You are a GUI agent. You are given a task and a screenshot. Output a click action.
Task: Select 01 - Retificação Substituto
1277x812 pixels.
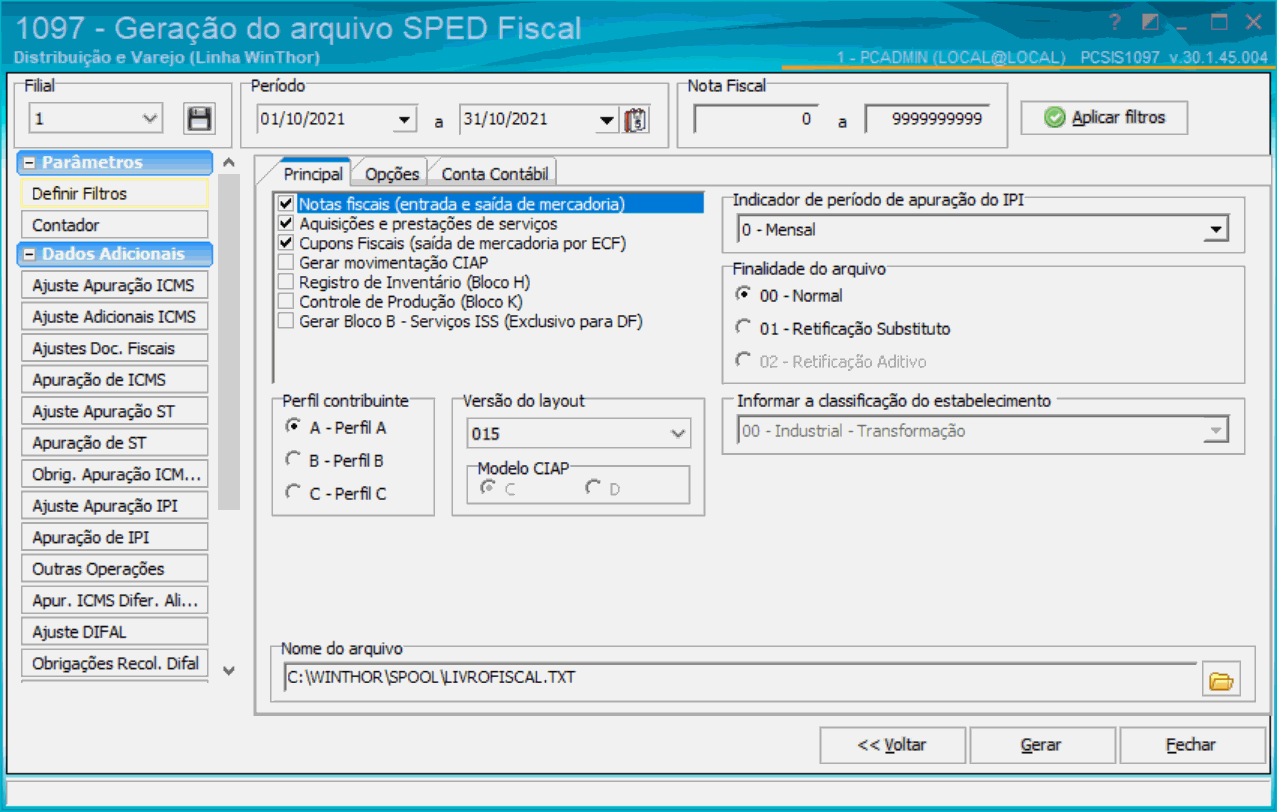(742, 327)
